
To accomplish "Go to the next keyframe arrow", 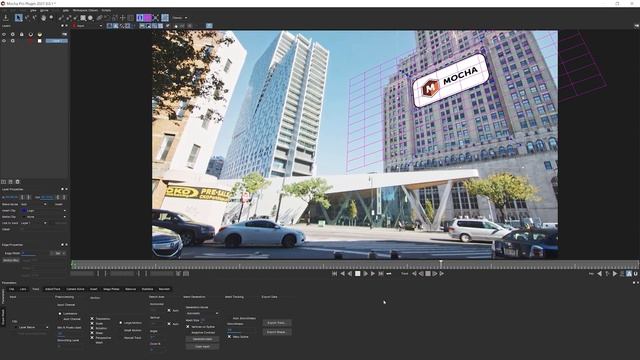I will coord(615,273).
